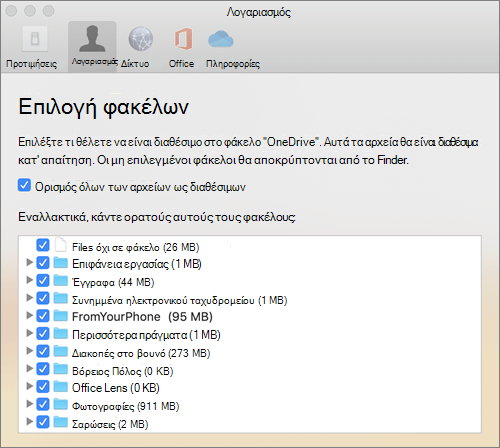
Task: Uncheck Συνημμένα ηλεκτρονικού ταχυδρομείου checkbox
Action: click(x=43, y=298)
